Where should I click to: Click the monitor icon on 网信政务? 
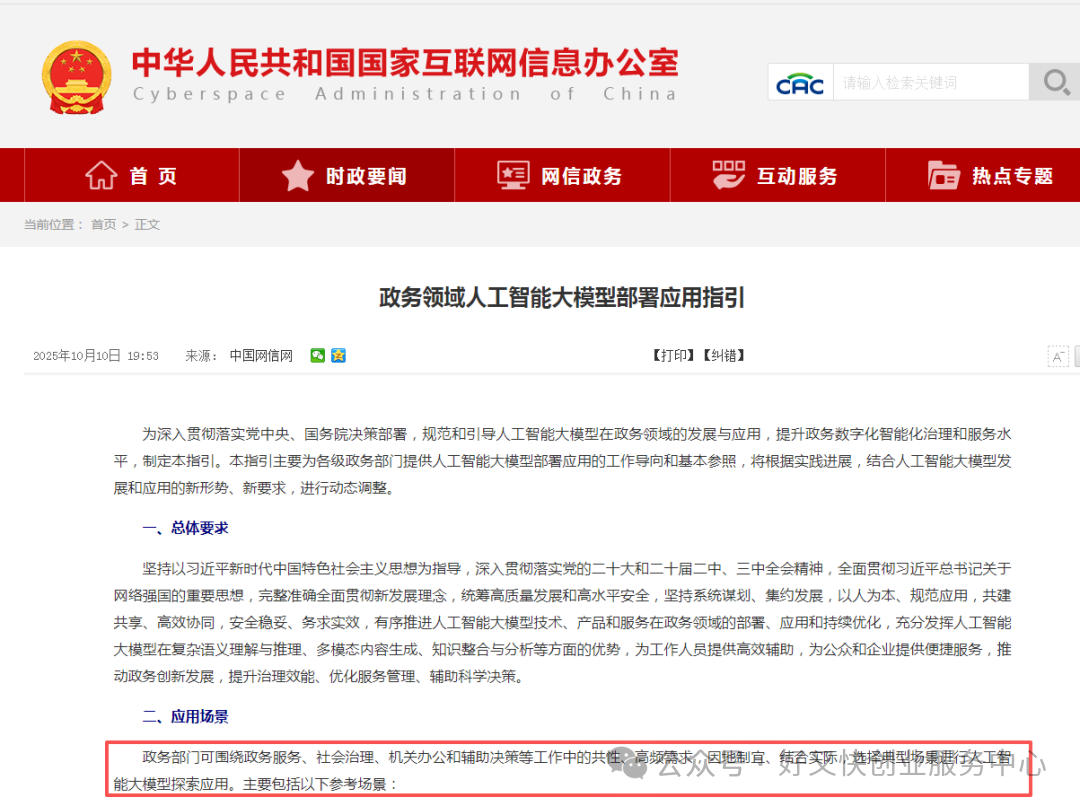513,174
